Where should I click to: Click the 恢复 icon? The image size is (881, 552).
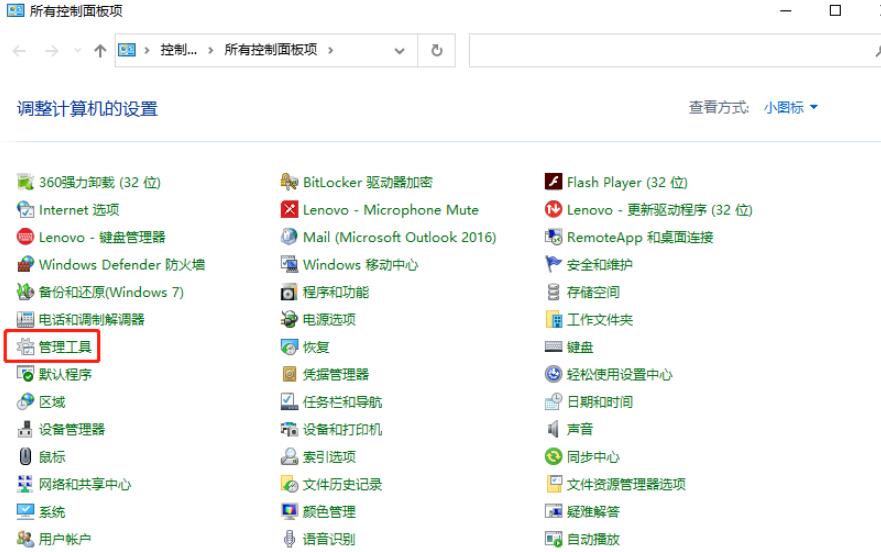point(289,347)
